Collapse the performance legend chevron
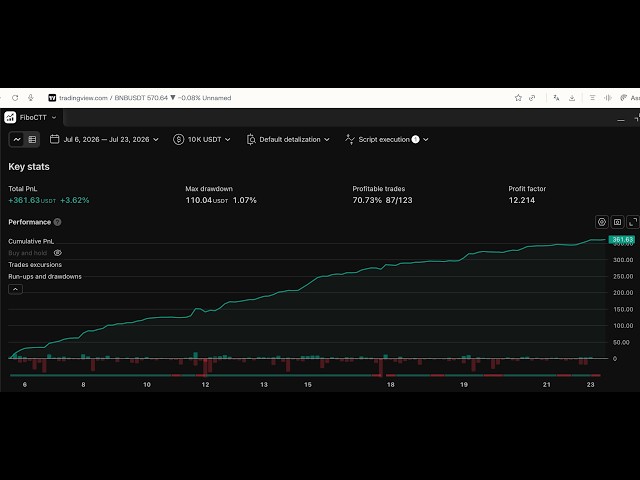640x480 pixels. click(x=16, y=289)
